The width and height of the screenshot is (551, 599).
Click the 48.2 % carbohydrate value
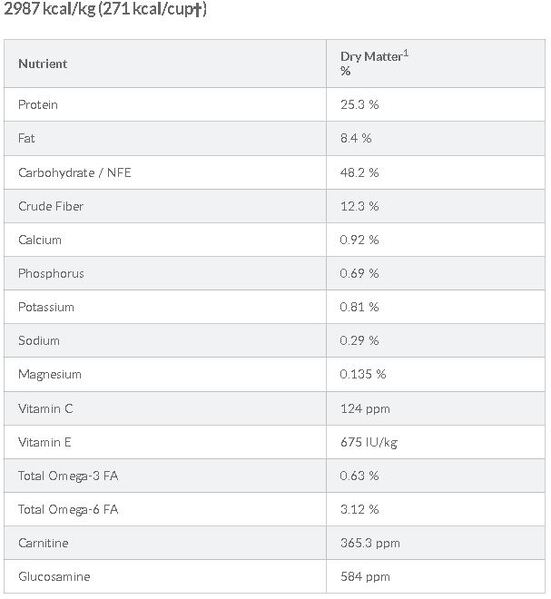click(360, 173)
